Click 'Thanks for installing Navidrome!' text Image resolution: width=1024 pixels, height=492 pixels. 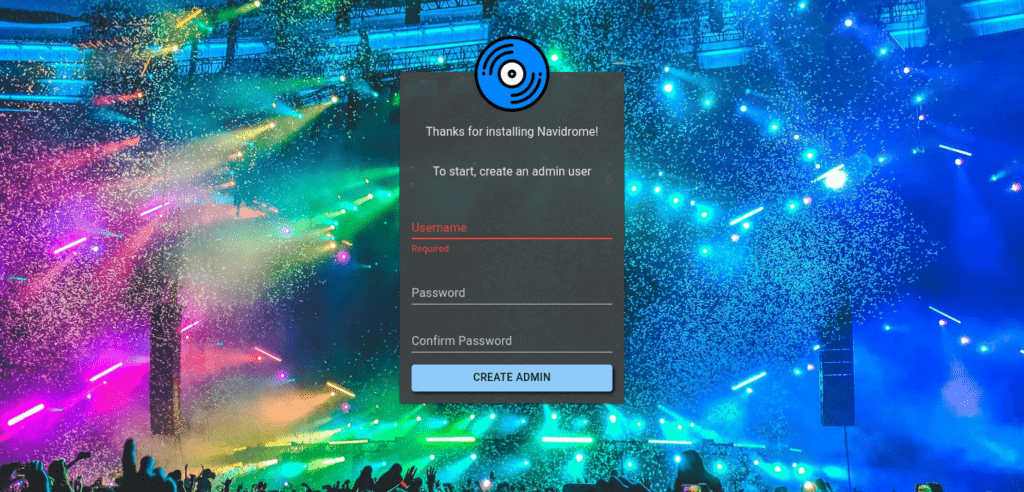pos(511,131)
